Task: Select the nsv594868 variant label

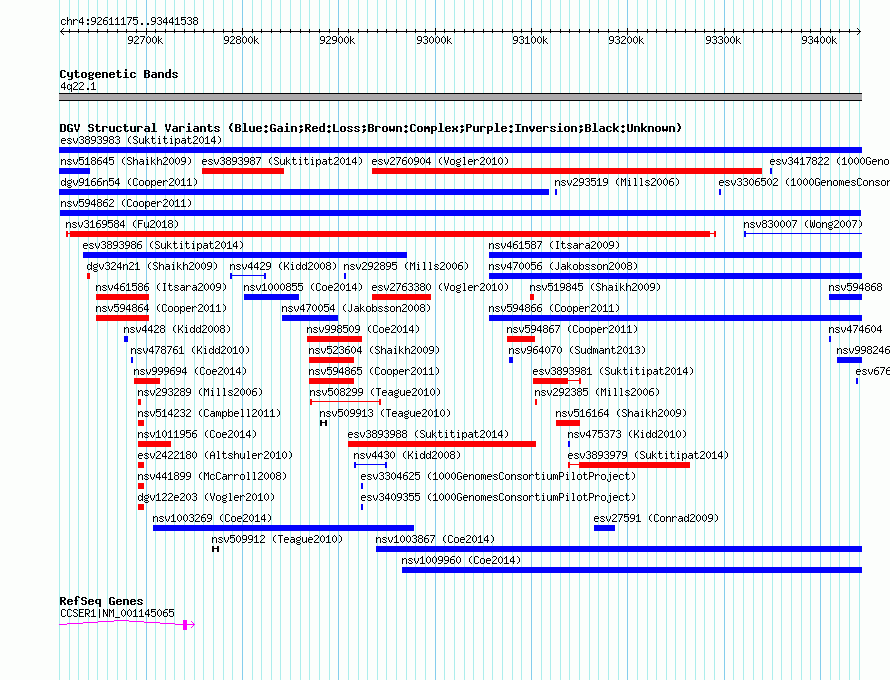Action: tap(855, 287)
